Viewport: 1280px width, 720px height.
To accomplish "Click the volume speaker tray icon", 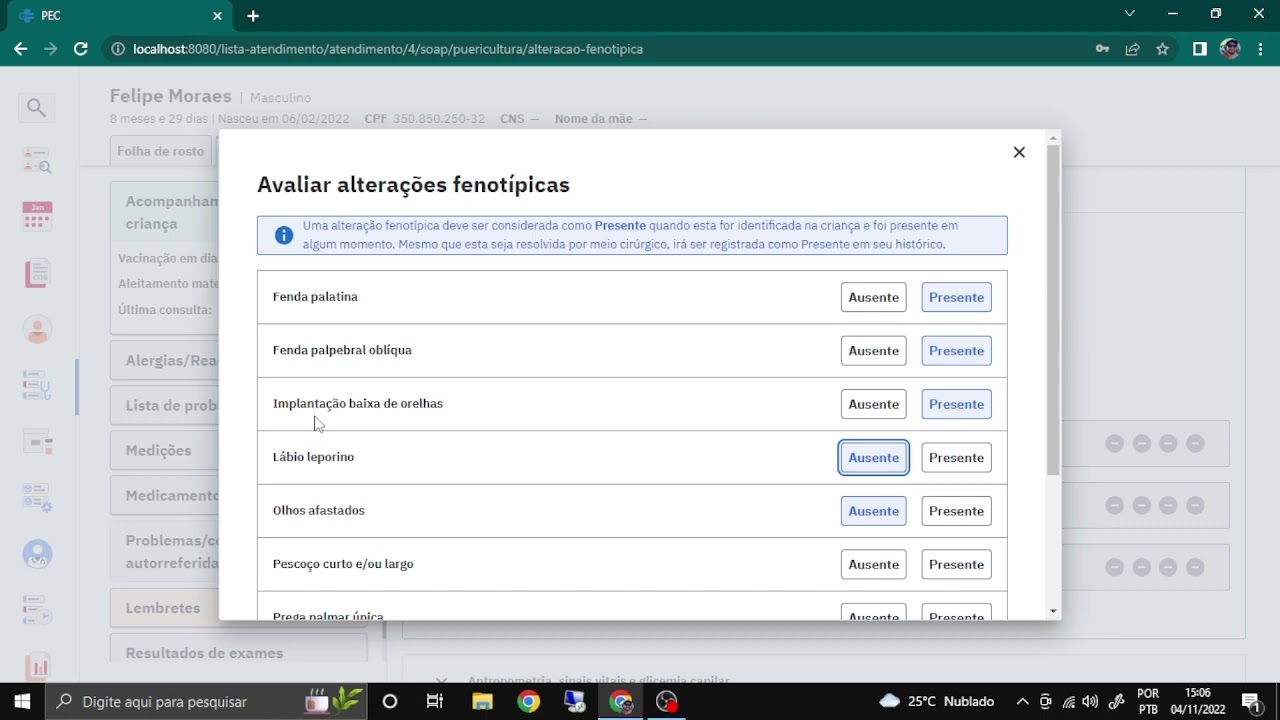I will point(1090,701).
